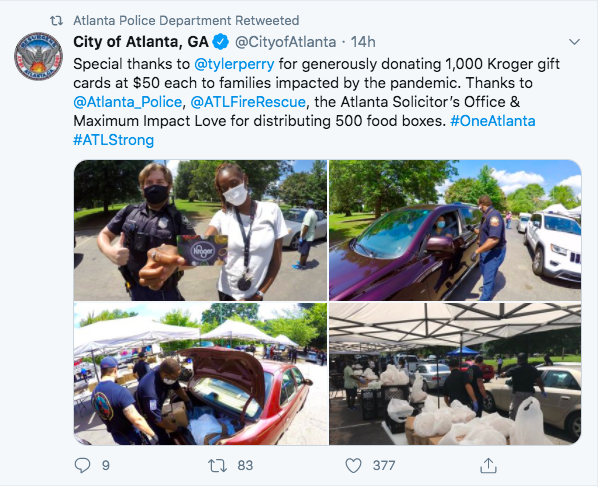This screenshot has width=598, height=487.
Task: Open the share upload icon
Action: point(488,465)
